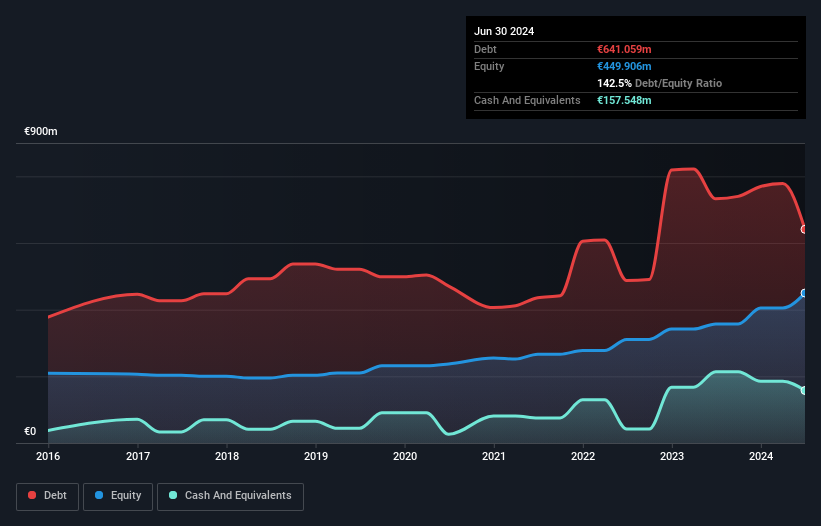Viewport: 821px width, 526px height.
Task: Select the 2024 x-axis label
Action: (x=761, y=456)
